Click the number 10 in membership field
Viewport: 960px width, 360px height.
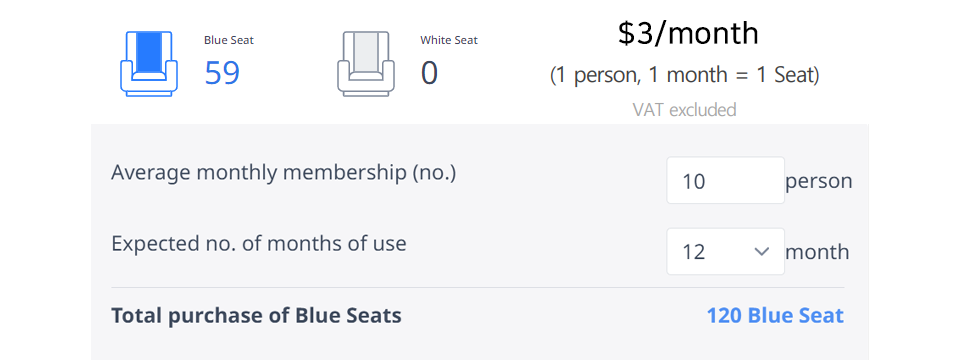point(694,181)
